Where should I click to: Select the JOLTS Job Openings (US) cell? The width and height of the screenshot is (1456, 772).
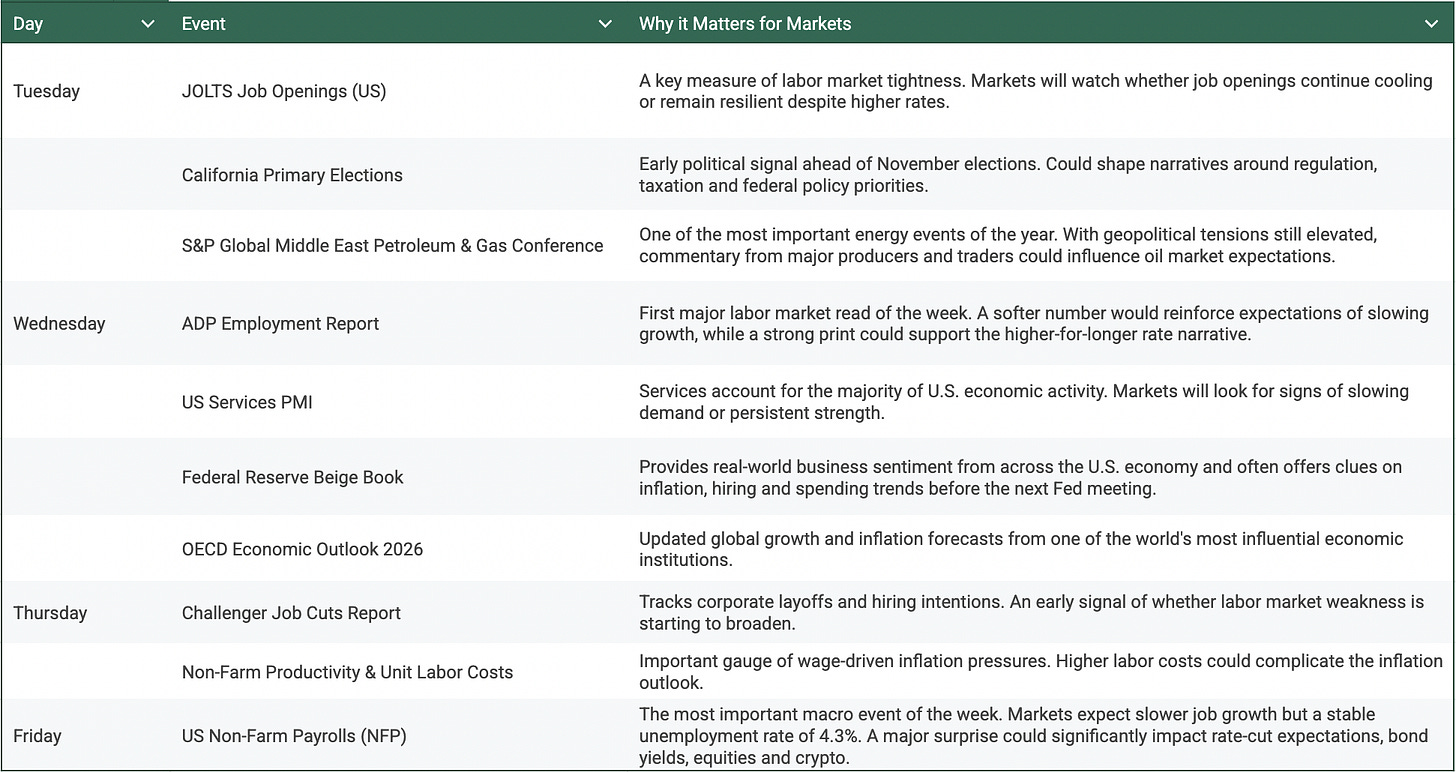tap(284, 91)
